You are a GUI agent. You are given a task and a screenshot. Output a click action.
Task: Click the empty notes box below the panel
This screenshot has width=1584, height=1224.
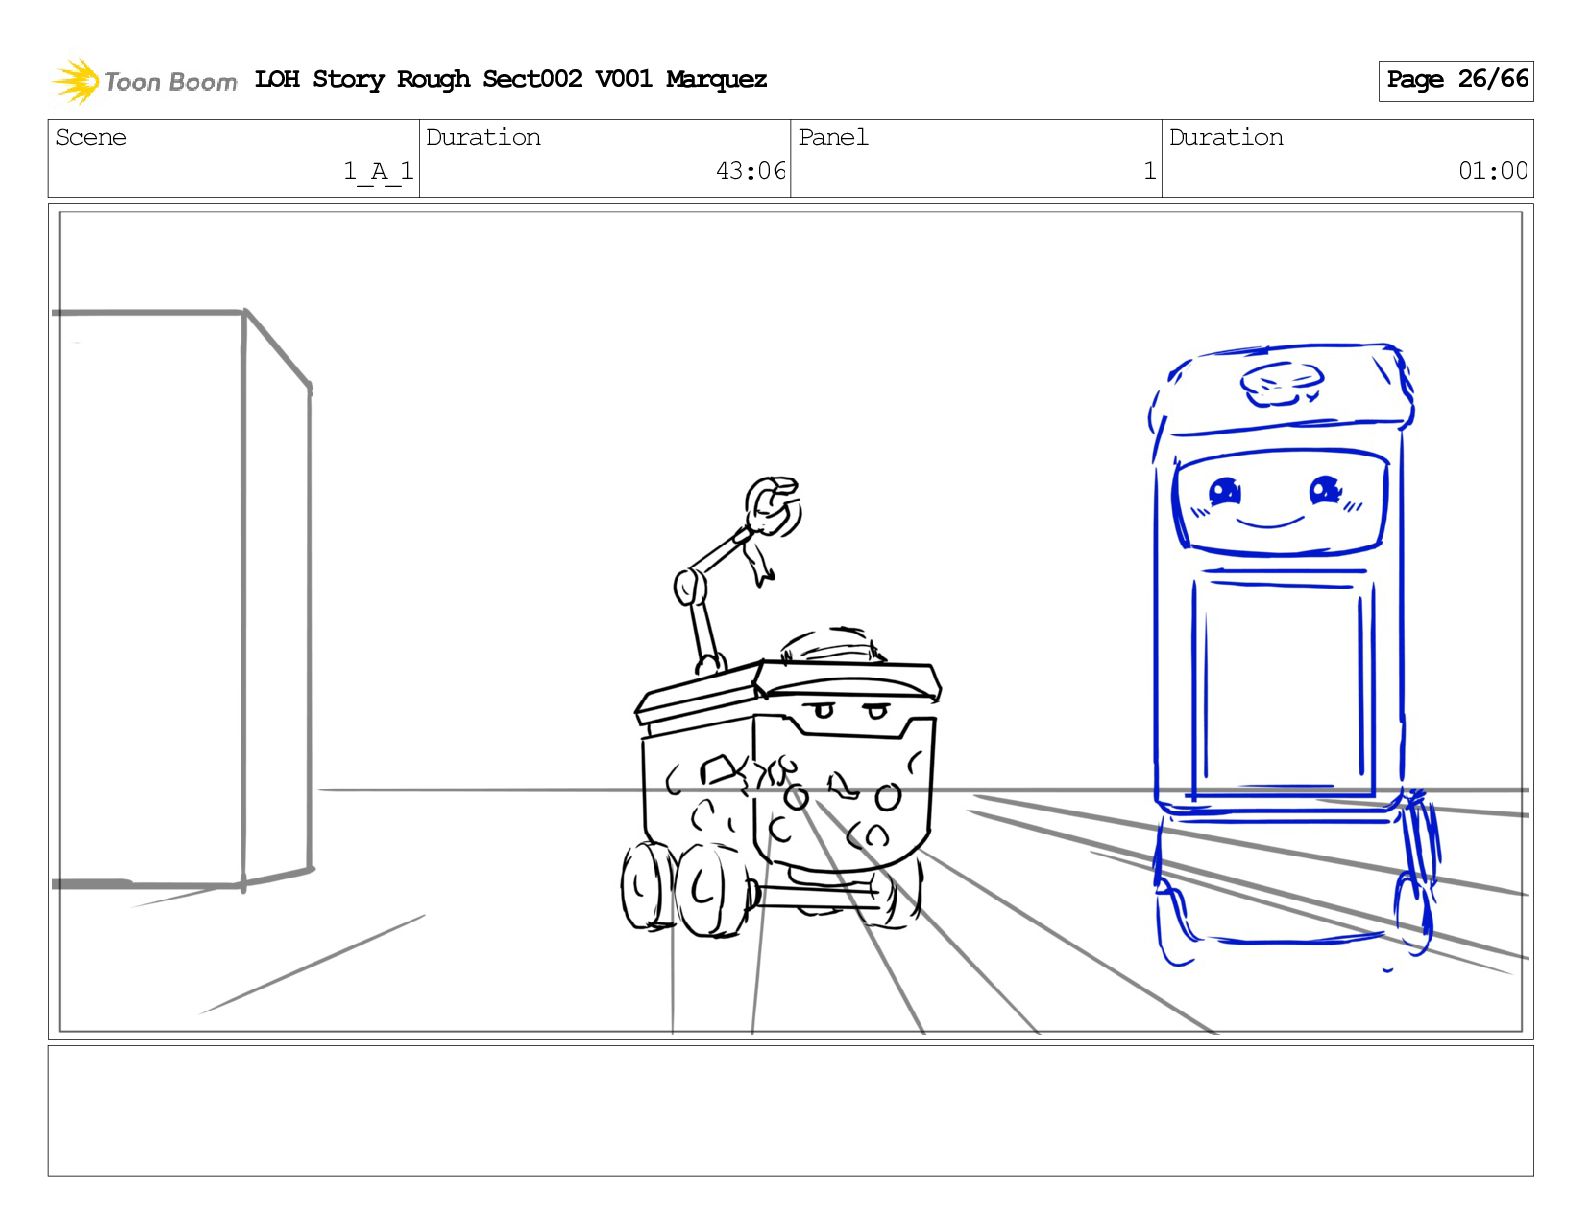coord(791,1111)
